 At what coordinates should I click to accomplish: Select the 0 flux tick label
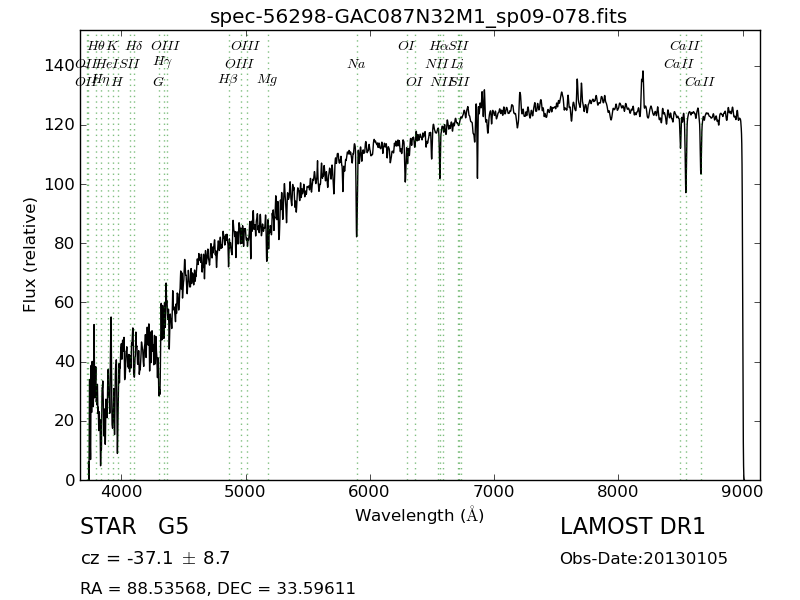pyautogui.click(x=70, y=480)
